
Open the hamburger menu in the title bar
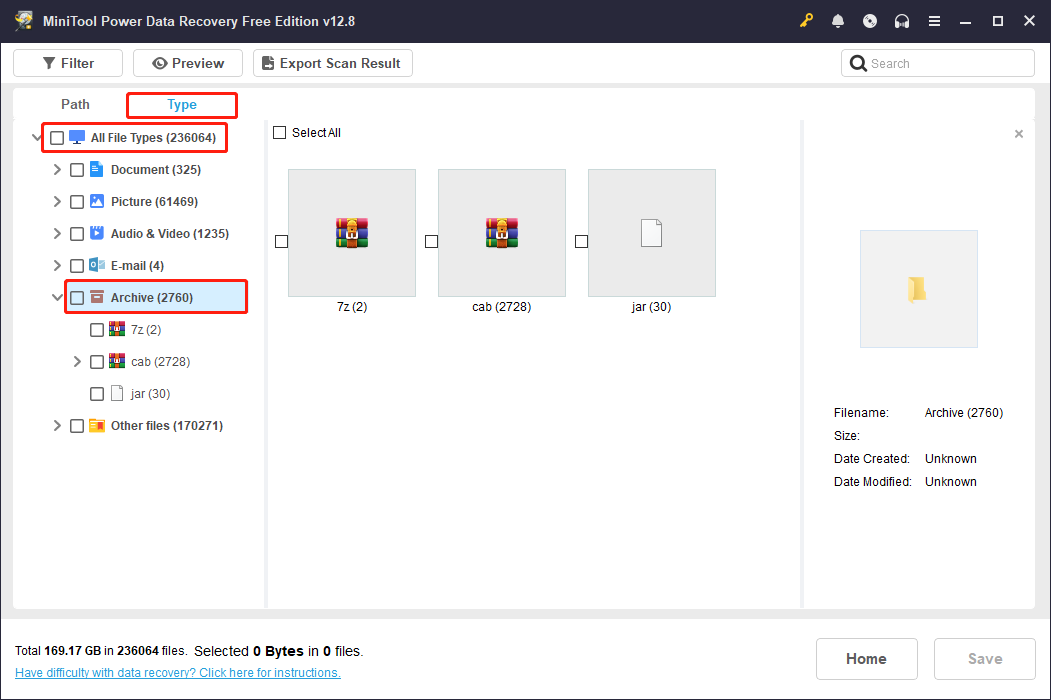click(x=934, y=20)
